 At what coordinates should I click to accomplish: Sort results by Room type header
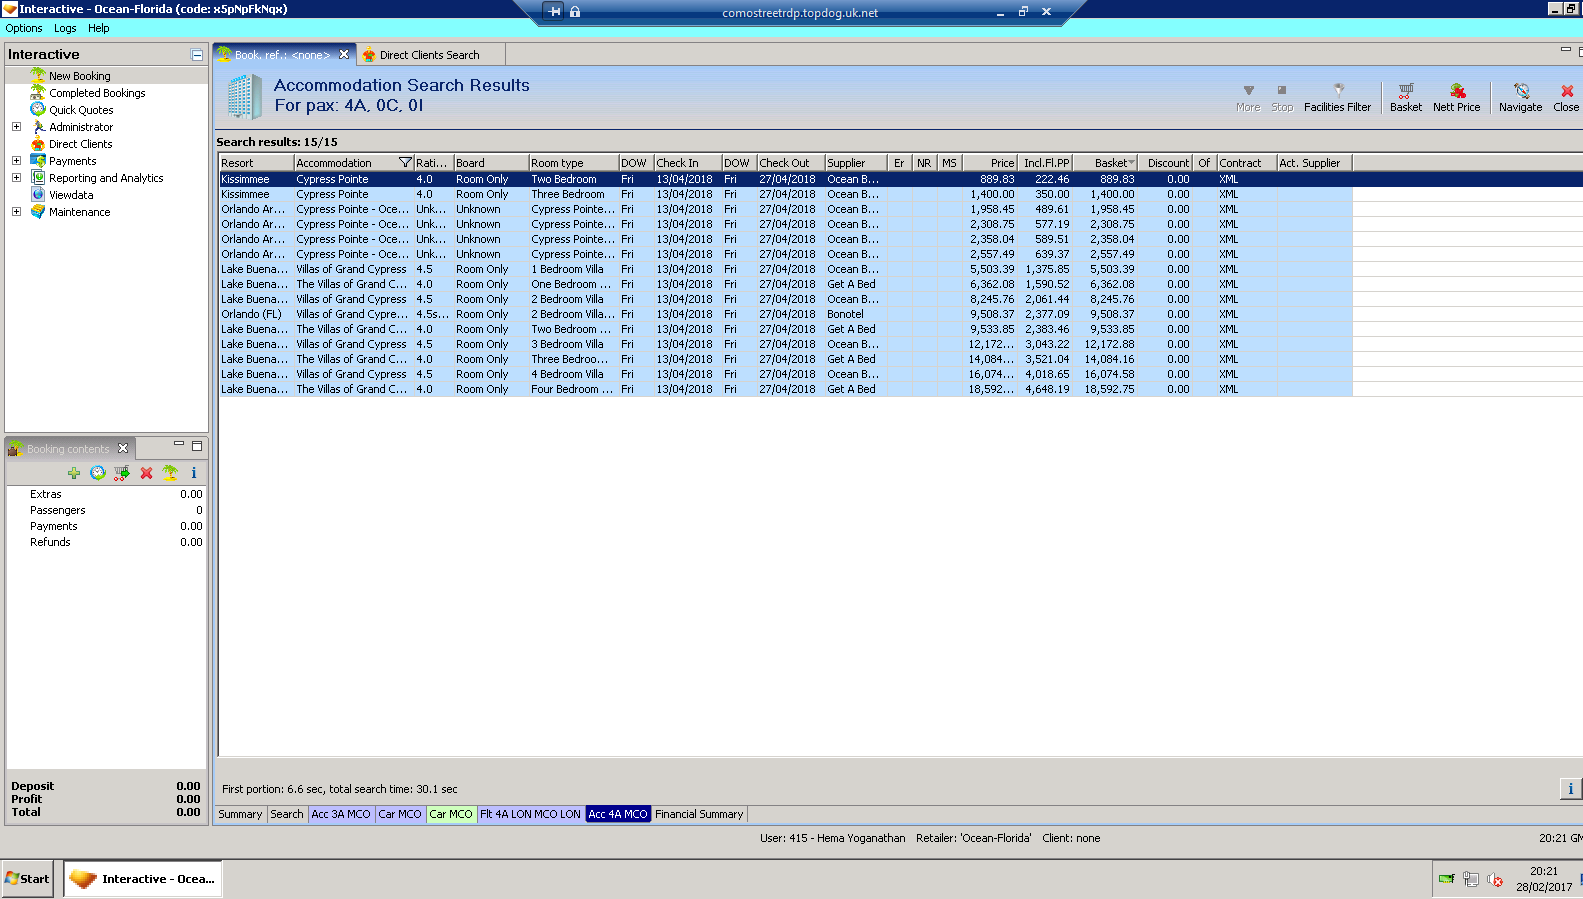pos(573,163)
